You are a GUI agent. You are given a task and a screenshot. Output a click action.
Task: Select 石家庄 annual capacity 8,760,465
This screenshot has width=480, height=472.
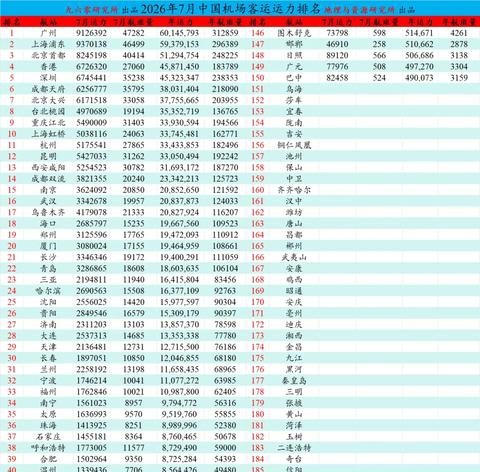click(x=179, y=437)
